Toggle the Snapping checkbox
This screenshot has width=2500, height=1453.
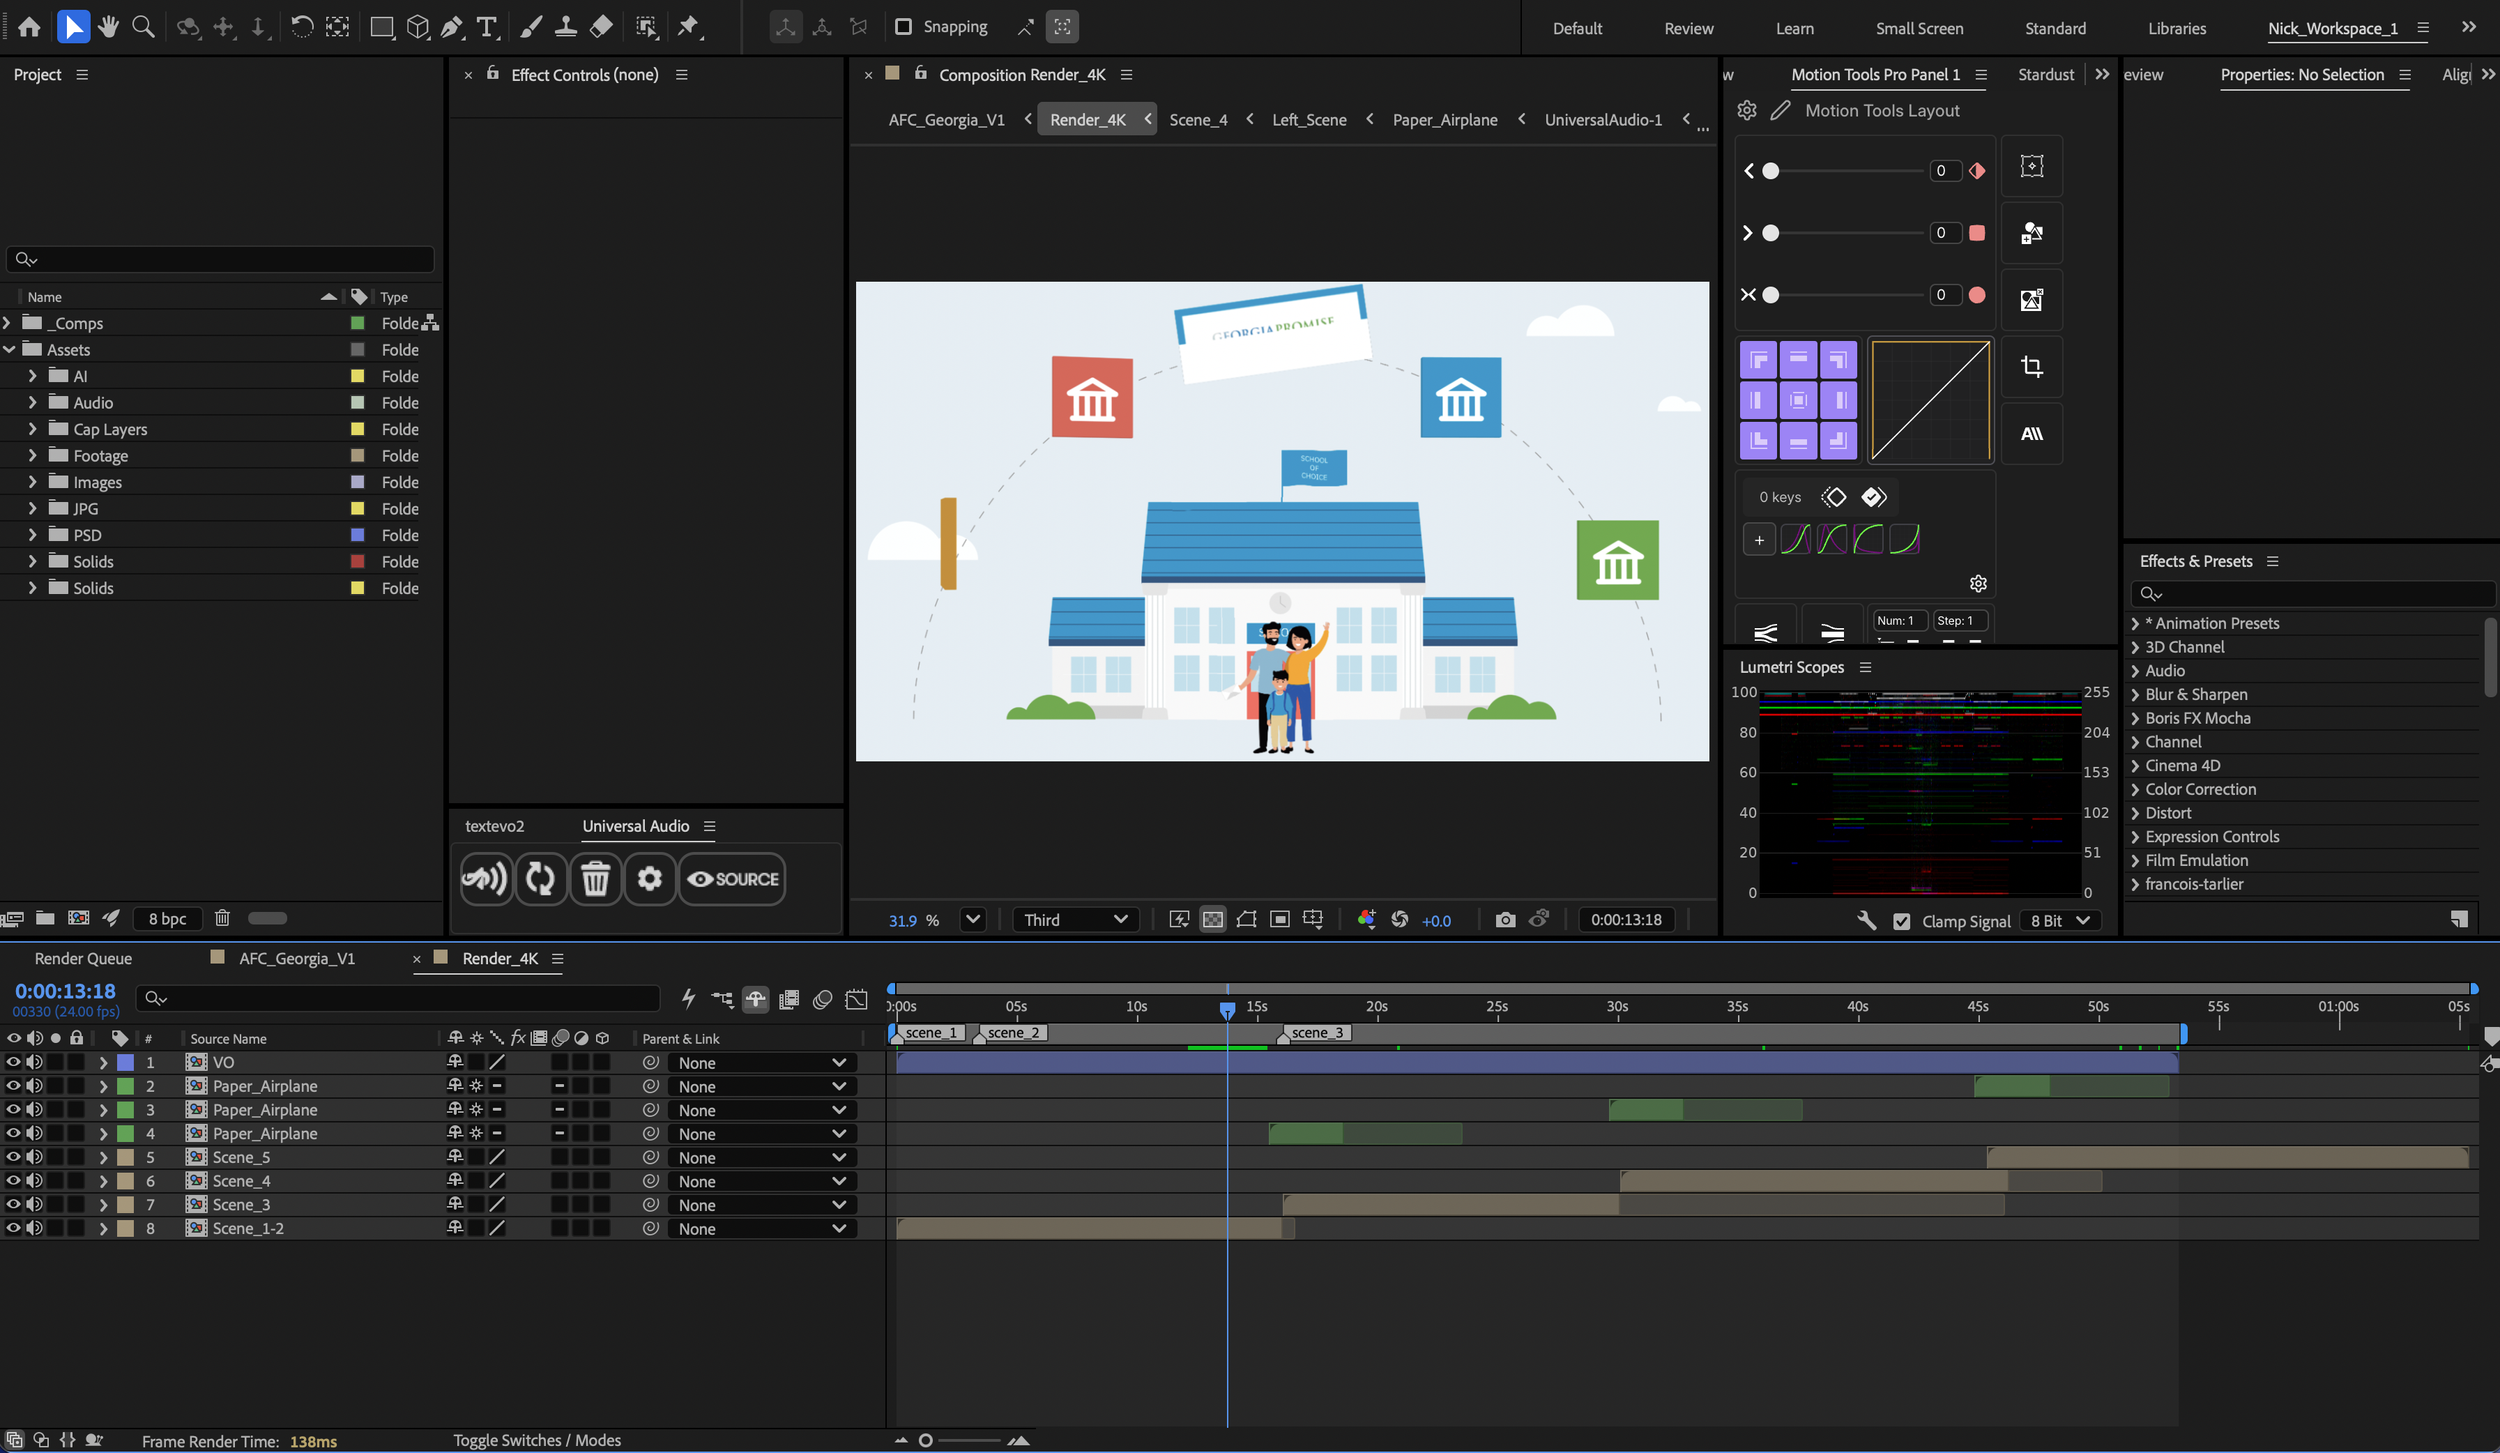tap(903, 27)
